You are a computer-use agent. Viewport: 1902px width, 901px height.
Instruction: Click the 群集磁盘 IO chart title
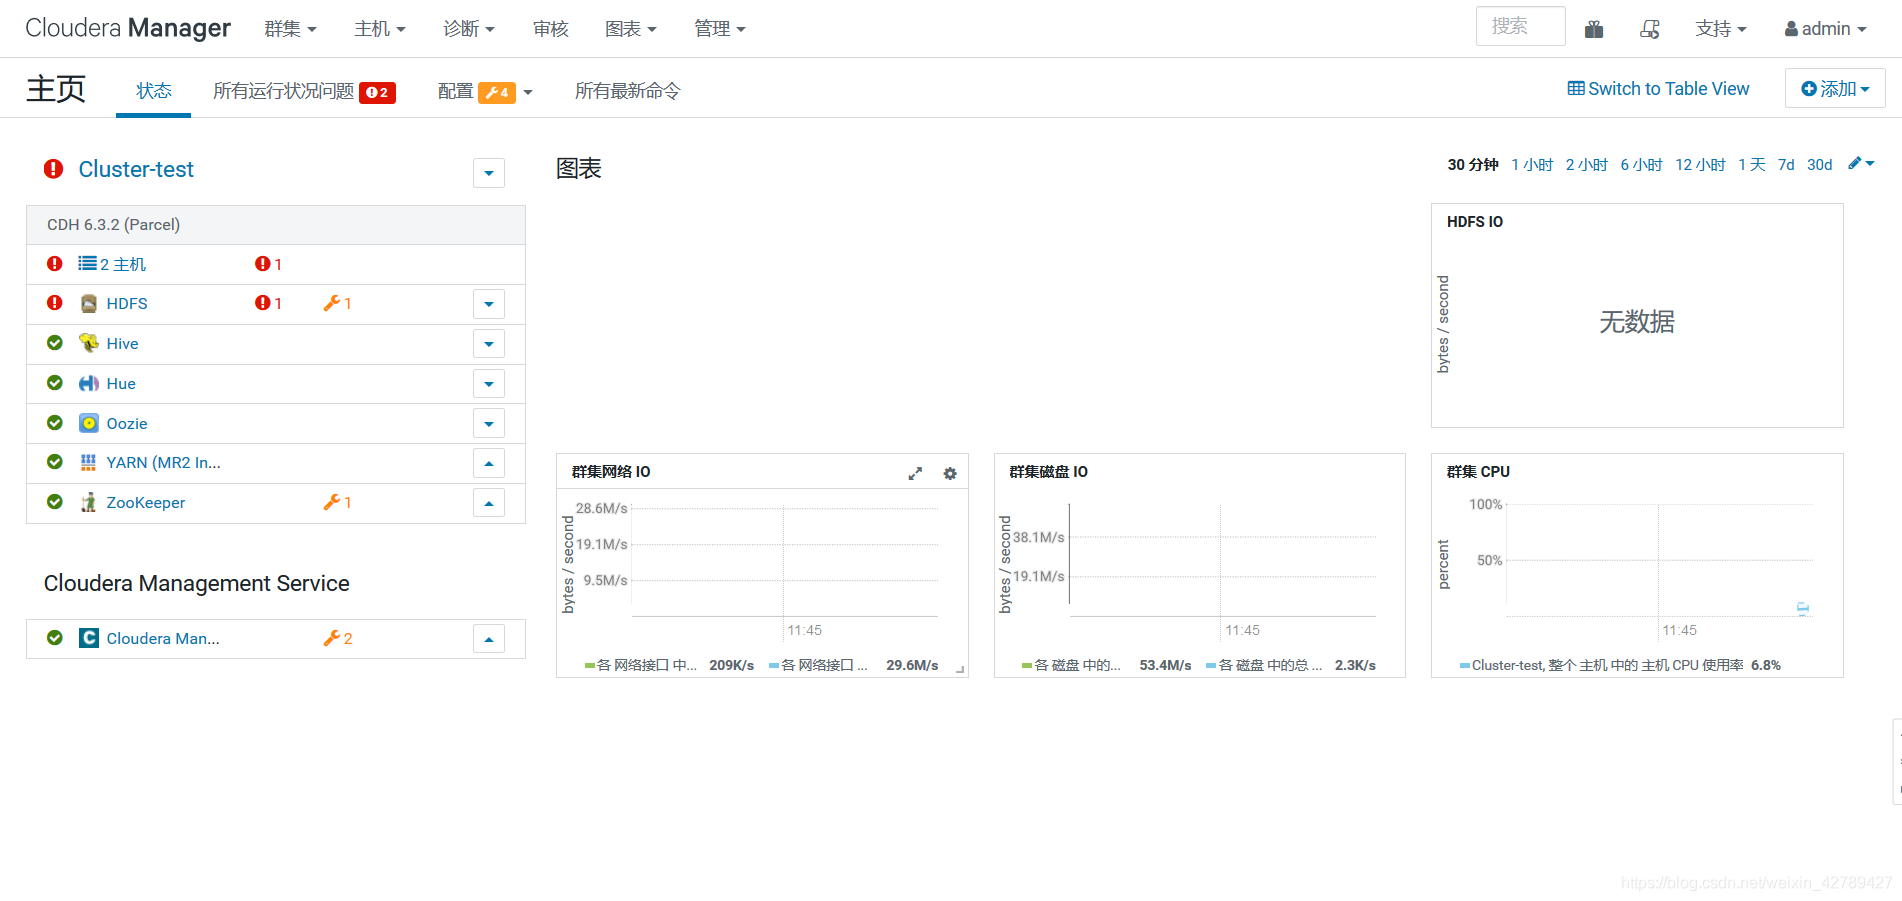tap(1049, 472)
